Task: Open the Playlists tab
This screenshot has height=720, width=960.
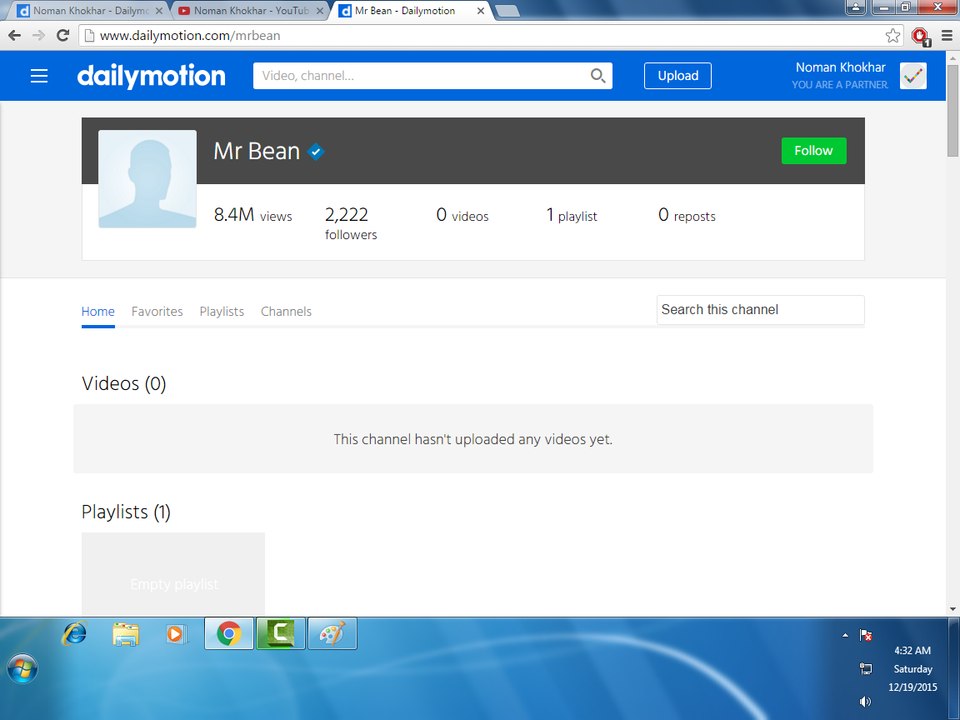Action: point(222,311)
